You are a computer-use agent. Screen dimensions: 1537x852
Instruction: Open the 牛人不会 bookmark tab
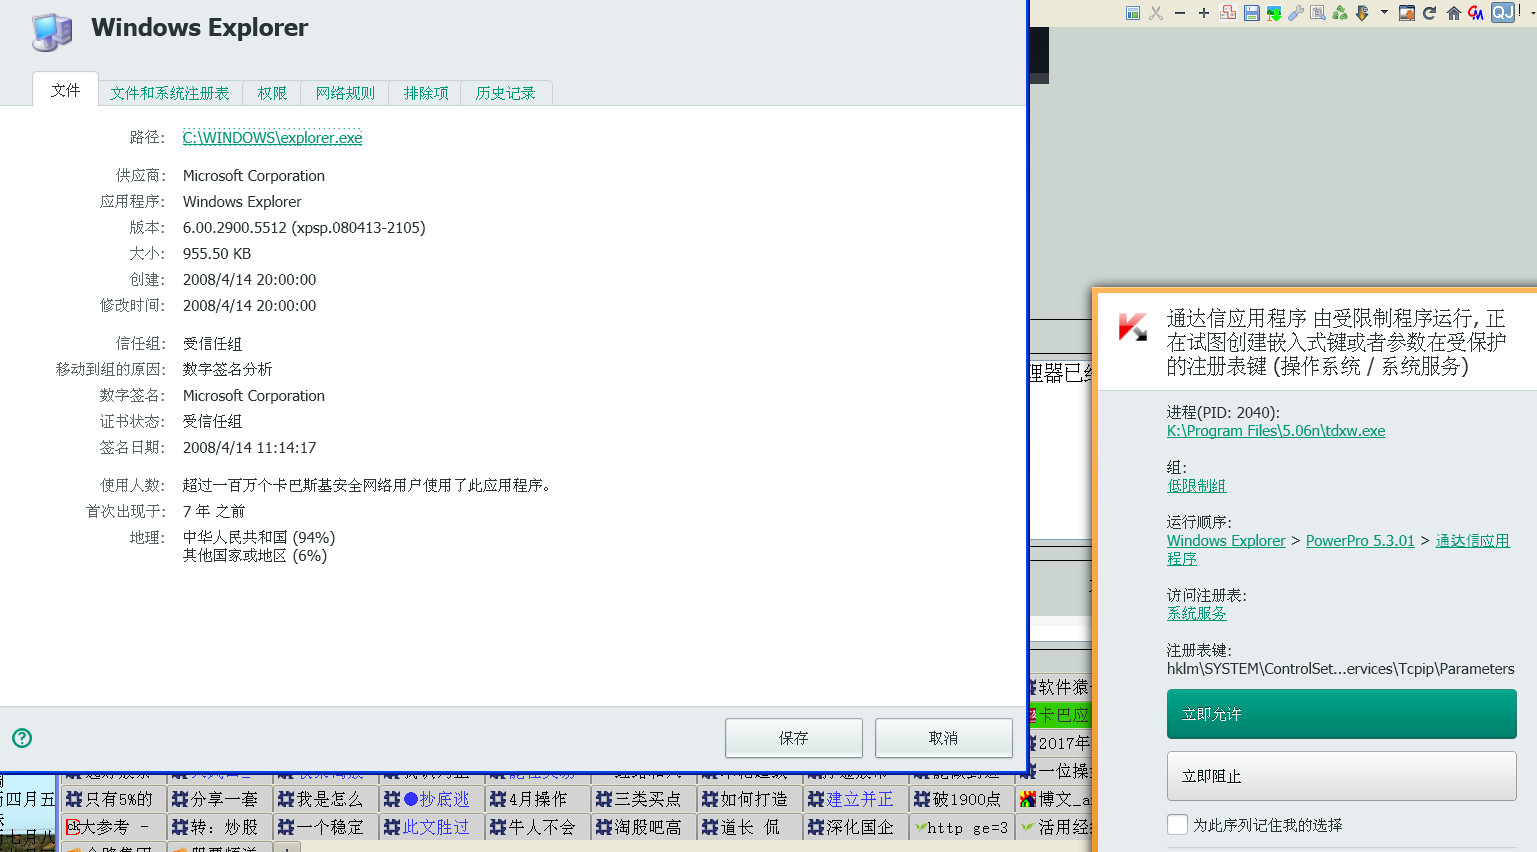pos(538,827)
